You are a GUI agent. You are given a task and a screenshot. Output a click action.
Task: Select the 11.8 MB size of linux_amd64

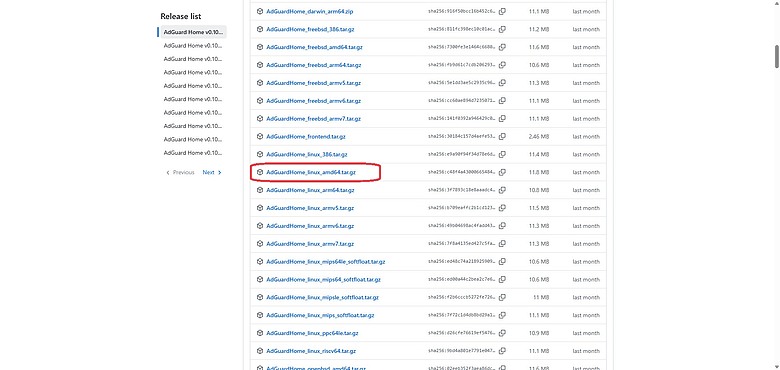(x=540, y=172)
